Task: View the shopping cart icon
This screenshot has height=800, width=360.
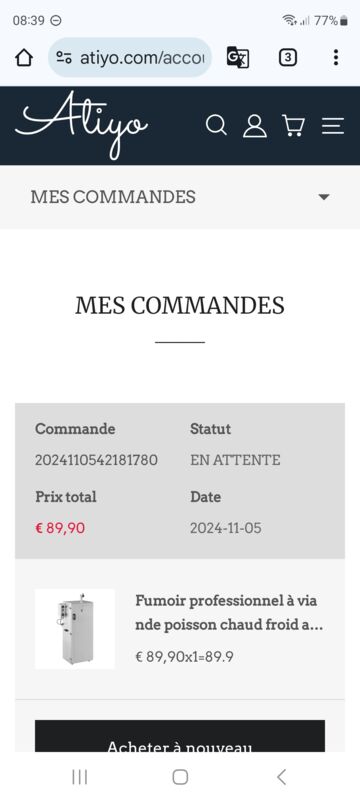Action: pos(293,126)
